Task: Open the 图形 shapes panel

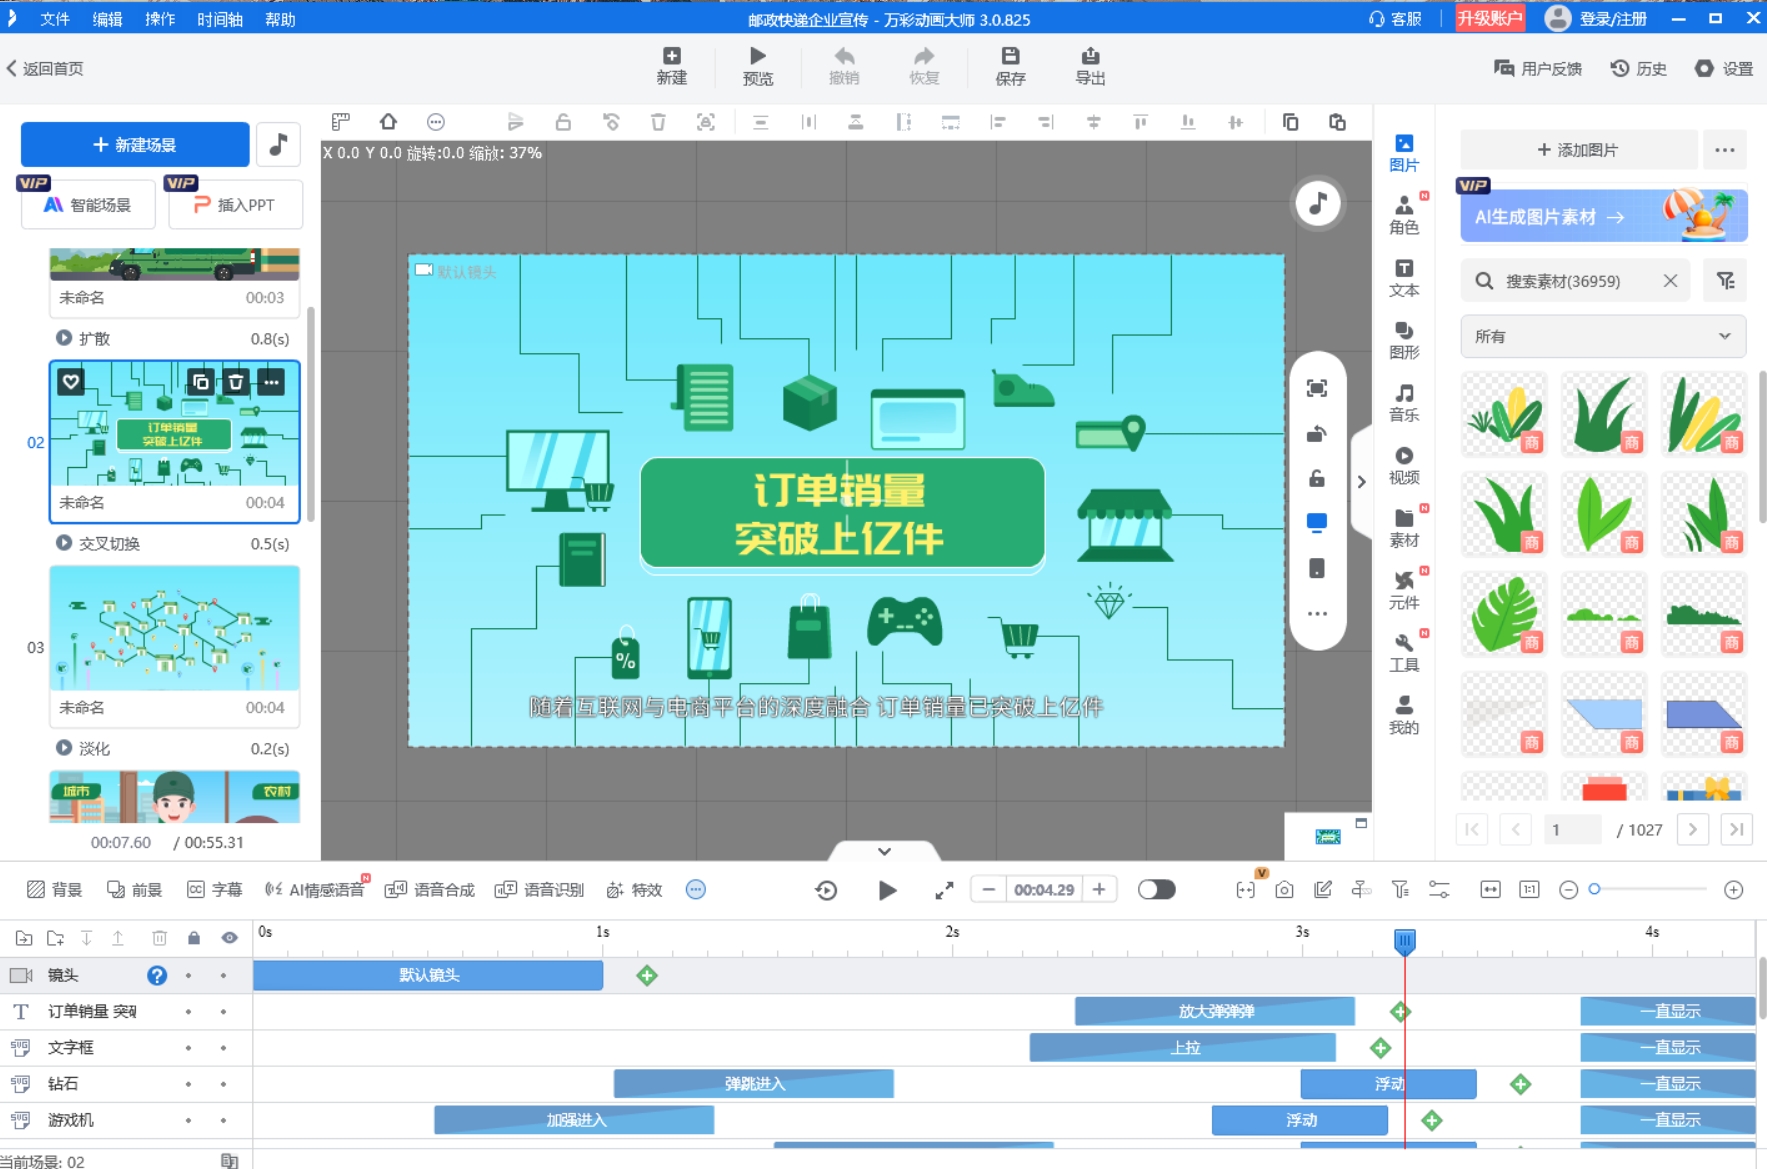Action: point(1403,339)
